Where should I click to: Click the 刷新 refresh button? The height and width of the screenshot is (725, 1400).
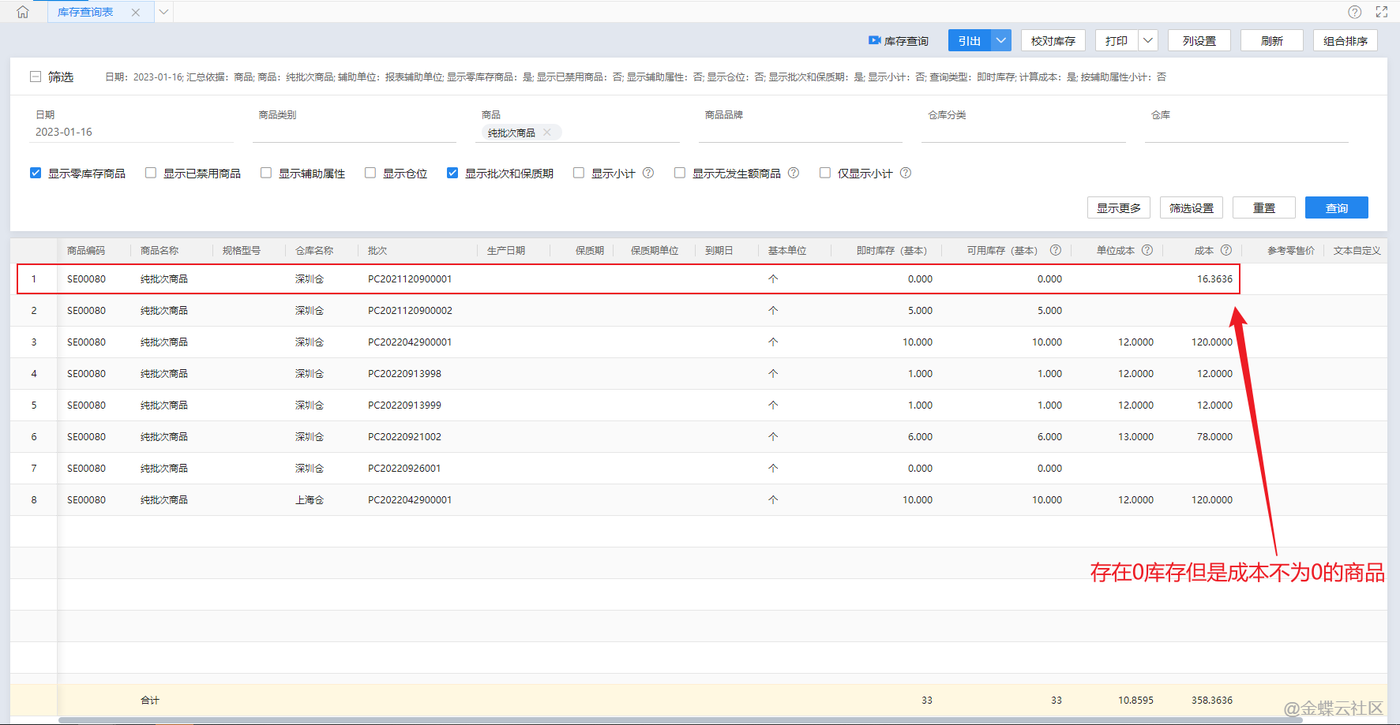[x=1272, y=41]
